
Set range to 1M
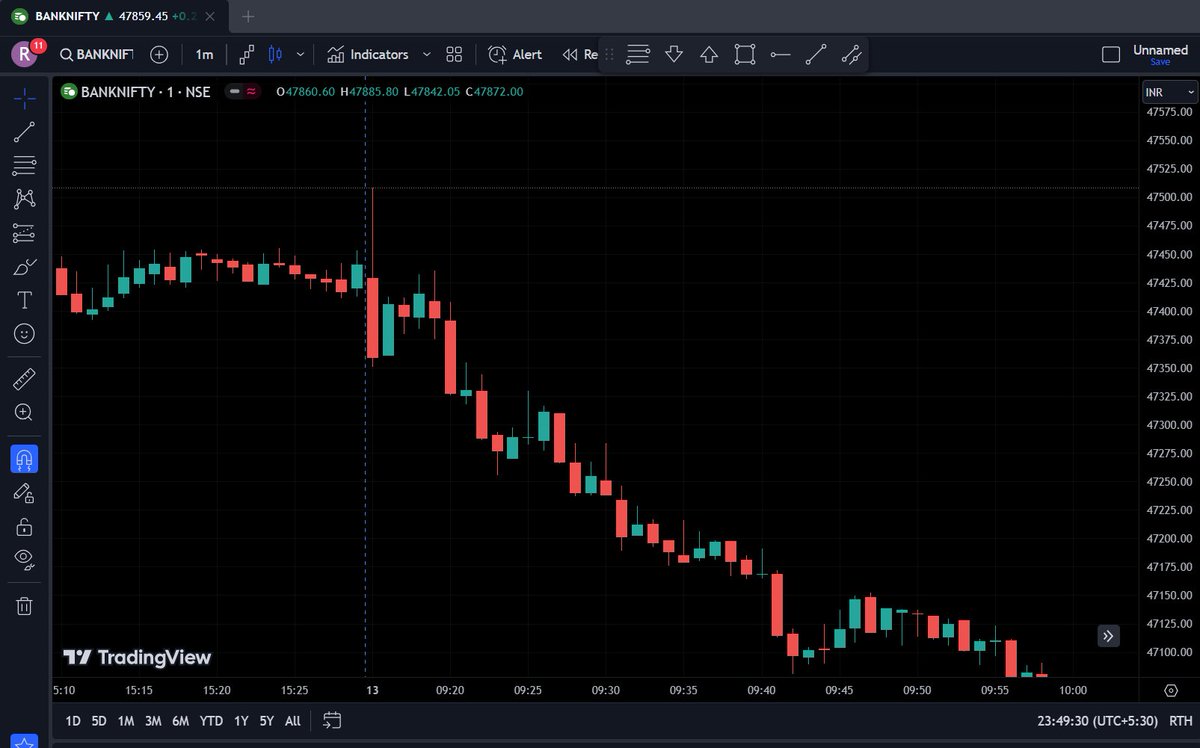(126, 720)
